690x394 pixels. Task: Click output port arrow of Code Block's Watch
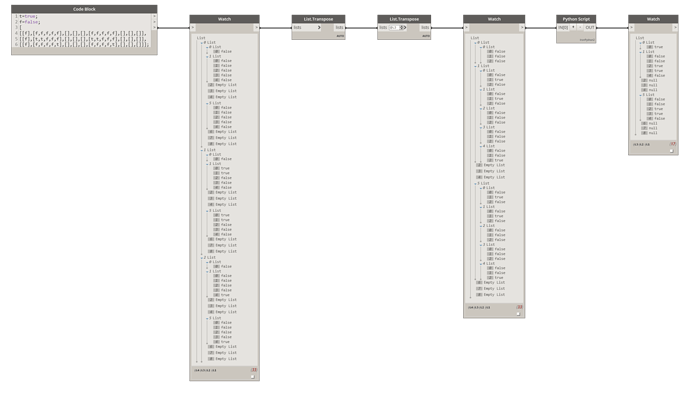point(256,28)
